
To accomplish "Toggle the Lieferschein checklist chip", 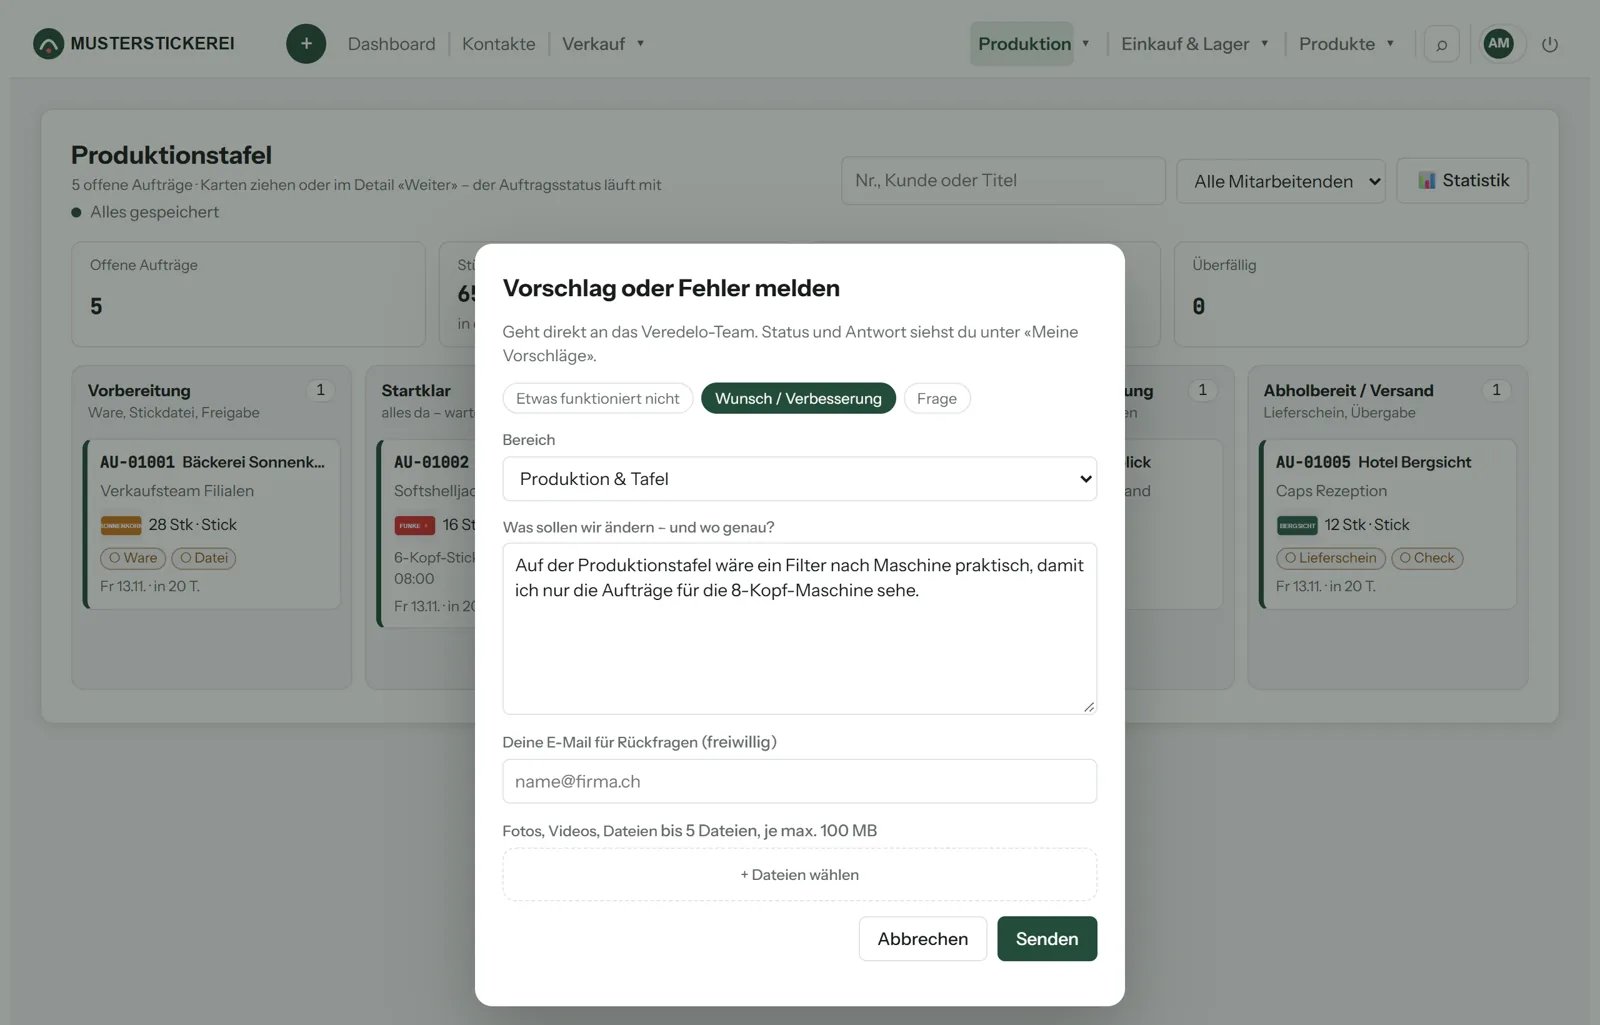I will [1331, 558].
